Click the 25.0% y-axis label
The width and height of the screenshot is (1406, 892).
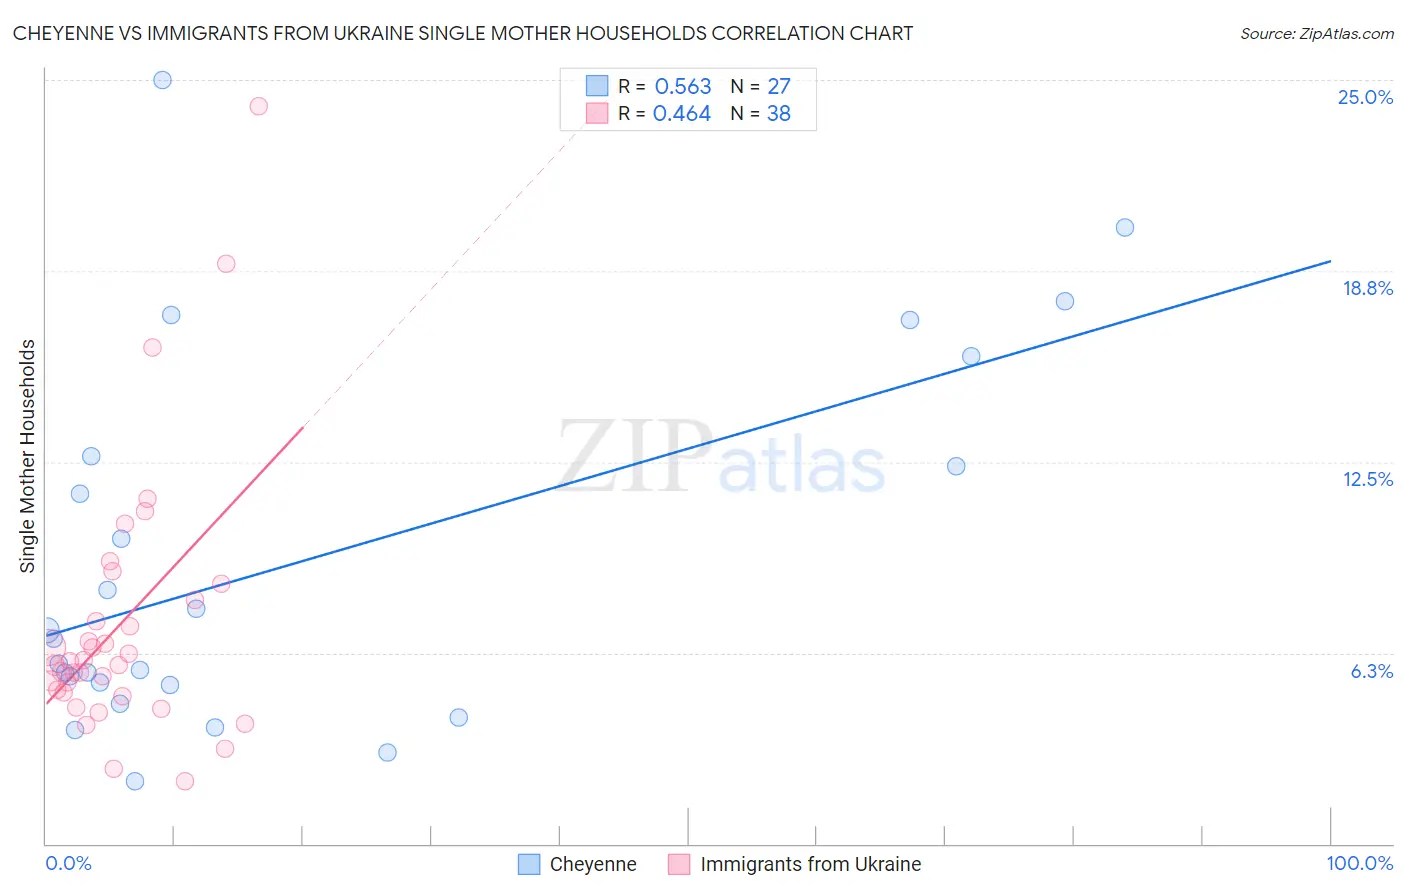click(x=1365, y=97)
